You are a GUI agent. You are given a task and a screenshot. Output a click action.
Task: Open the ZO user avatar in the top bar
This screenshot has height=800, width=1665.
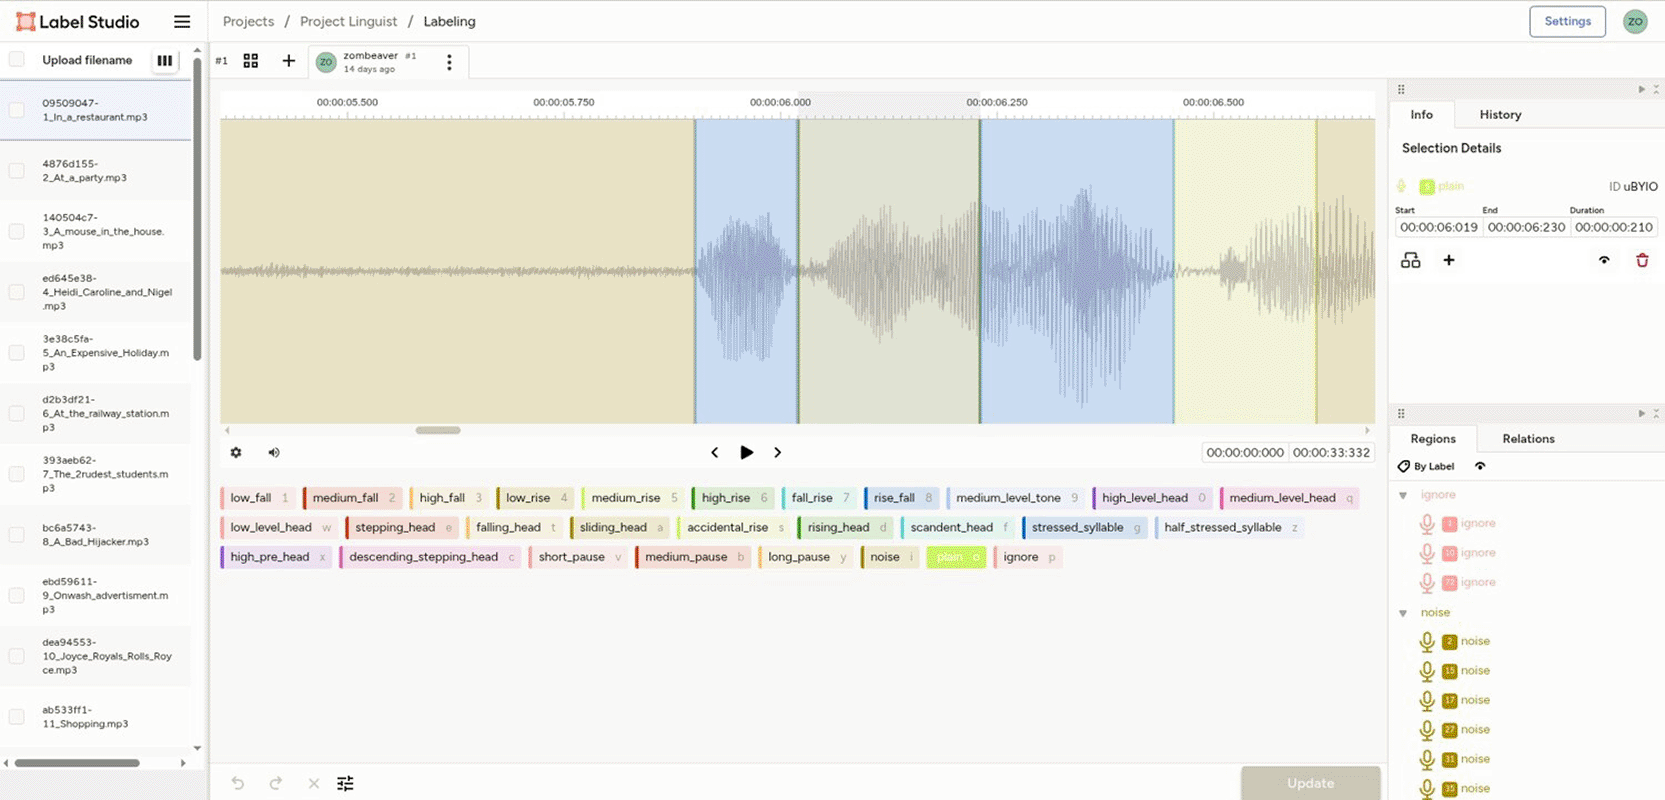(x=1635, y=21)
